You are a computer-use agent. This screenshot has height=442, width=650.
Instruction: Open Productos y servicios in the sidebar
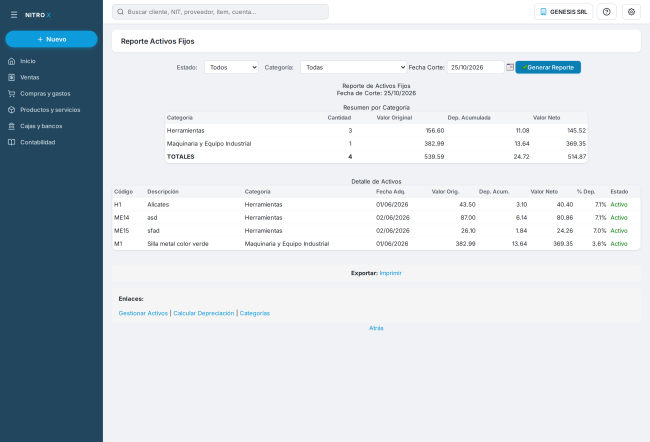pyautogui.click(x=51, y=110)
